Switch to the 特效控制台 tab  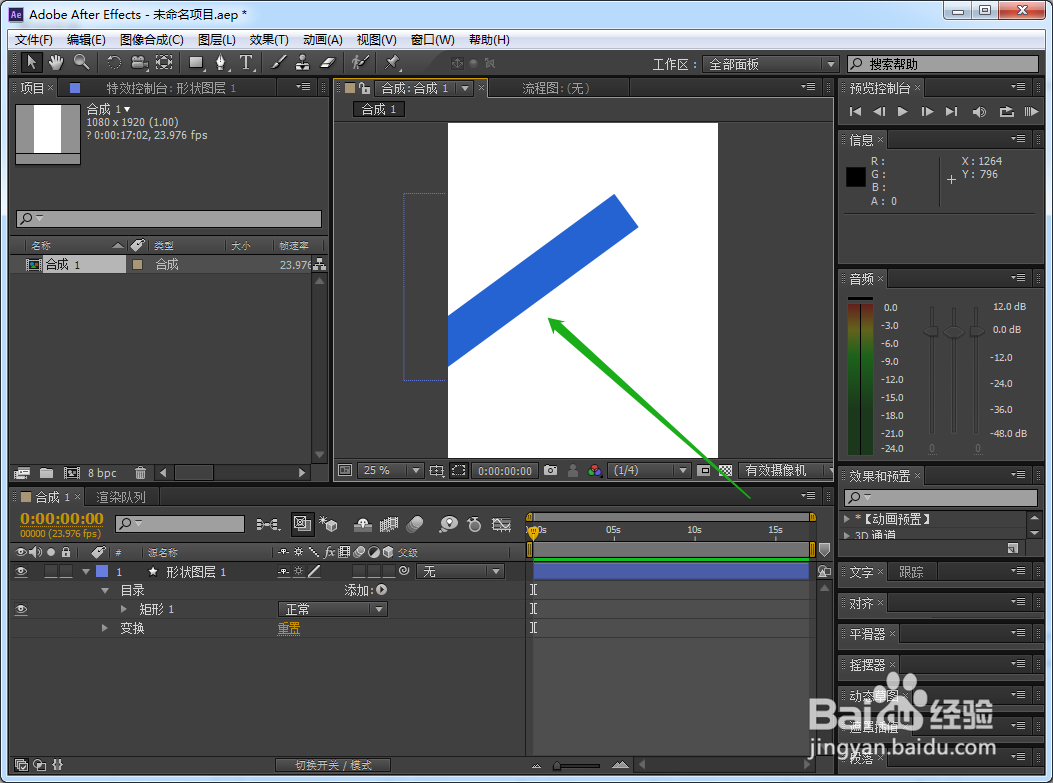(x=171, y=88)
